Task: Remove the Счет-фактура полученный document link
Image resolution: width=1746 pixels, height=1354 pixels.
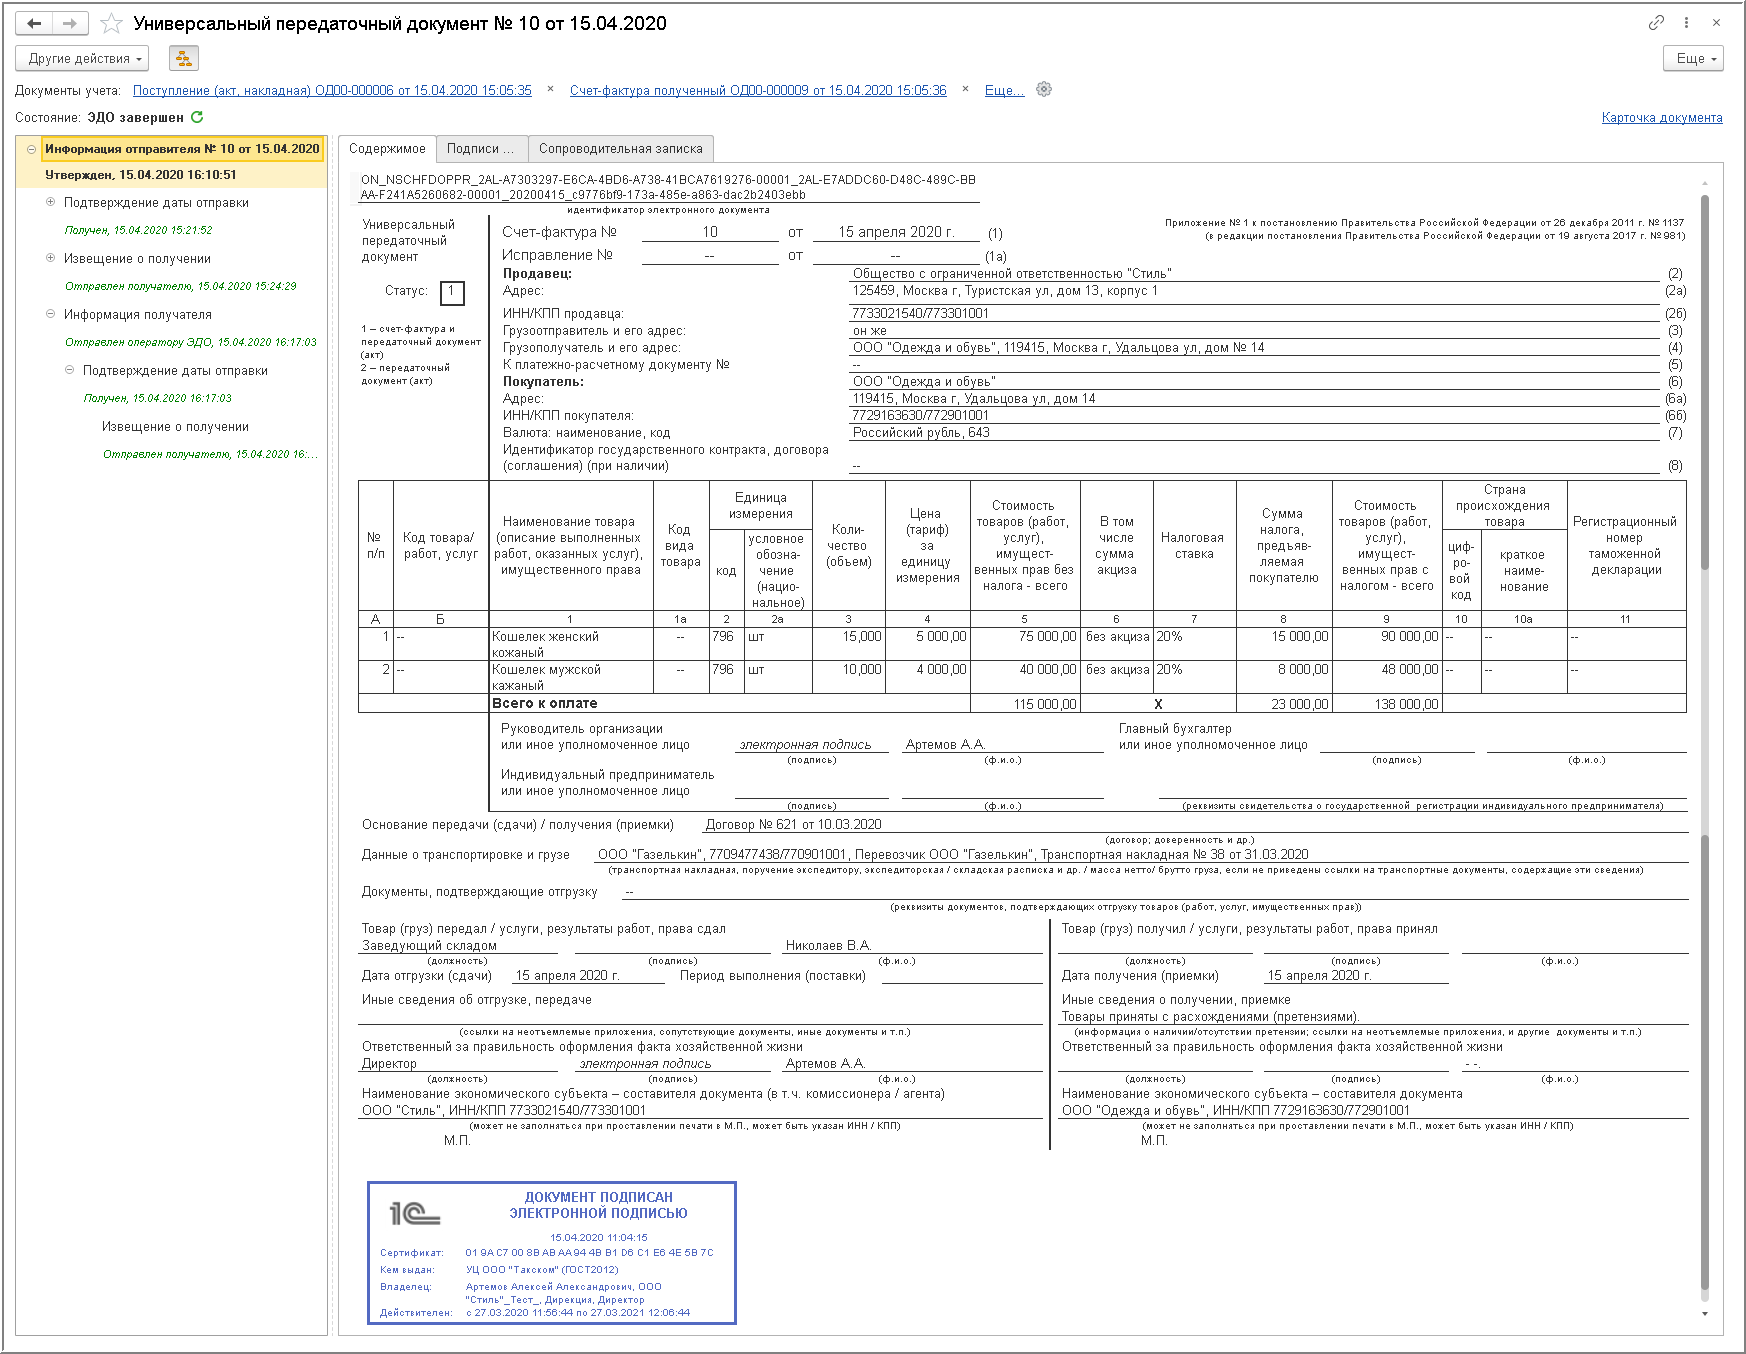Action: tap(965, 89)
